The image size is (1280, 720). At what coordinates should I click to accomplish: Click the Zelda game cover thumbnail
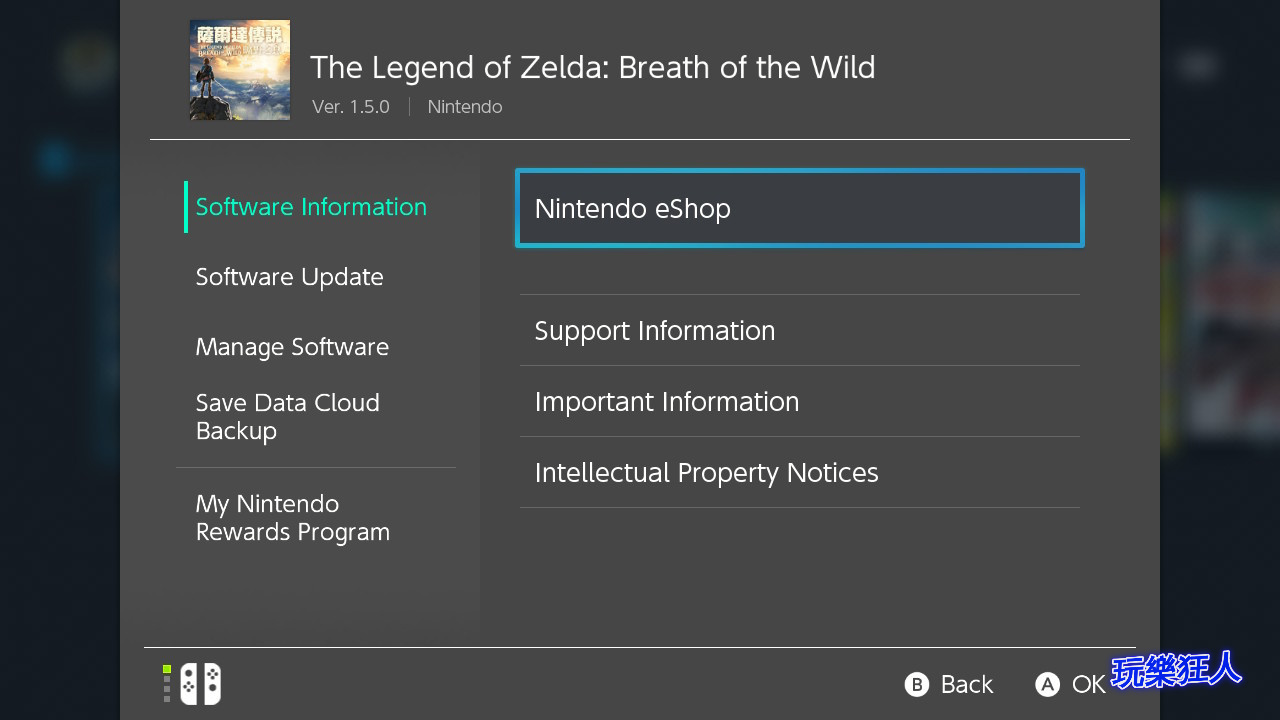click(240, 70)
